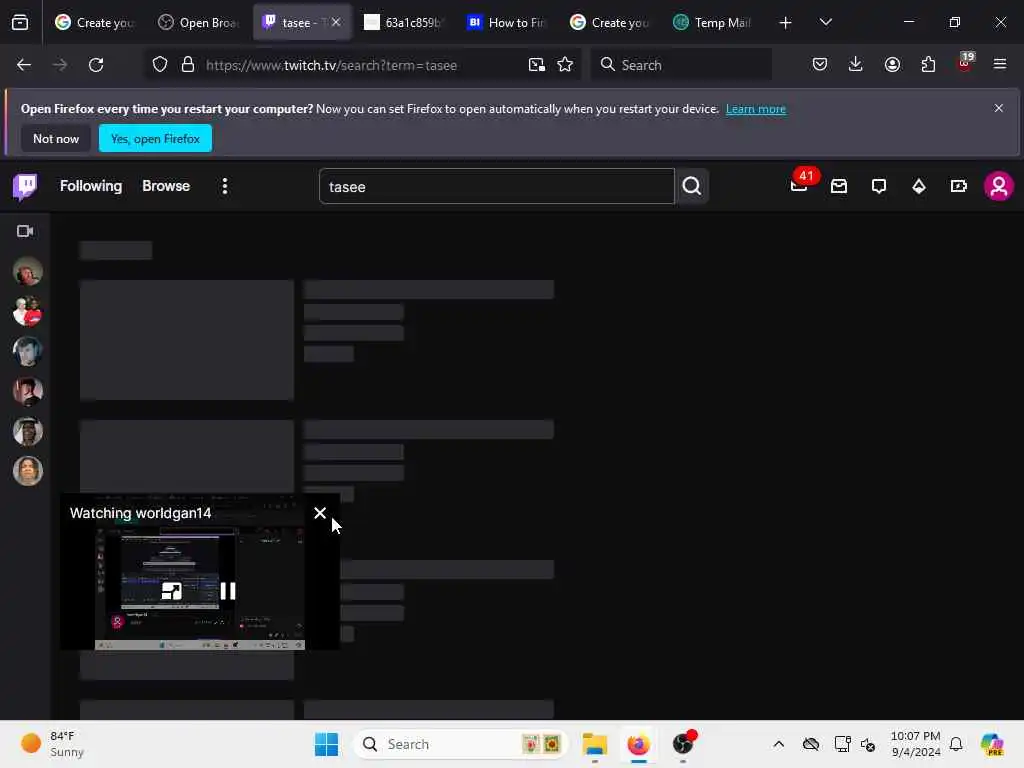
Task: Reload the current page
Action: pyautogui.click(x=96, y=65)
